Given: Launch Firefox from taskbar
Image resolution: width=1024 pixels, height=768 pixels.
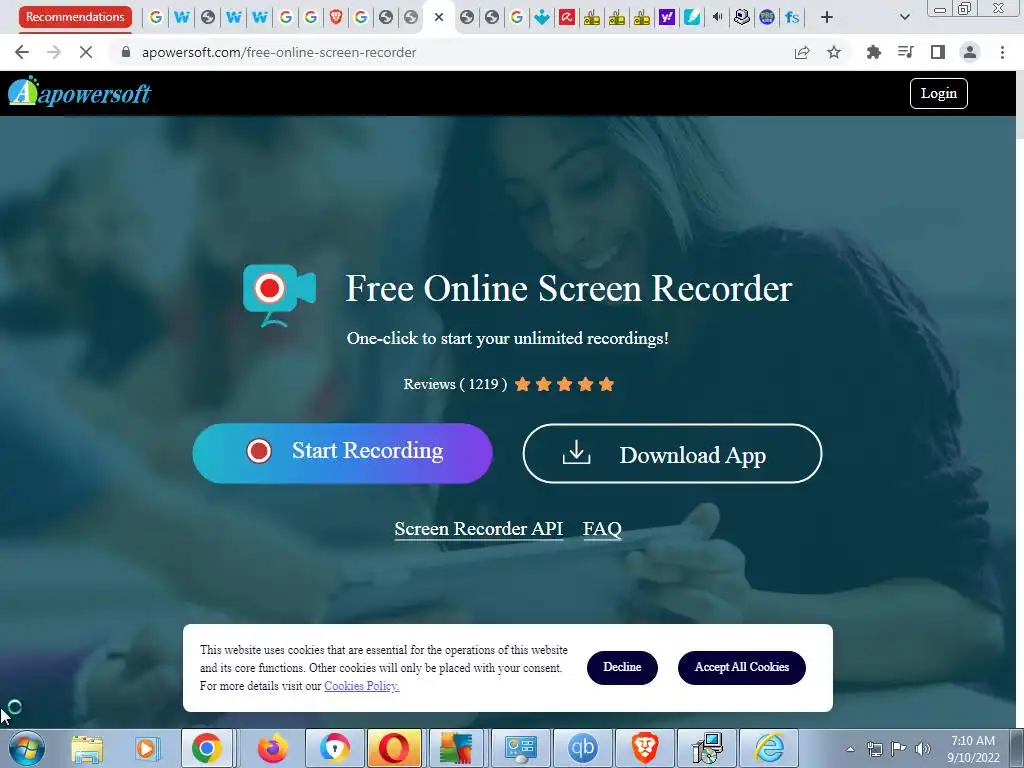Looking at the screenshot, I should point(272,748).
